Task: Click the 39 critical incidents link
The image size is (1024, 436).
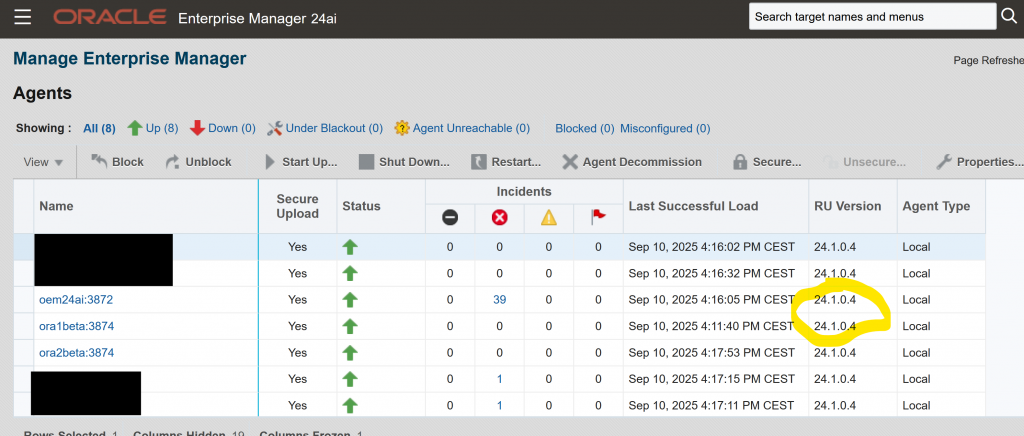Action: pyautogui.click(x=499, y=299)
